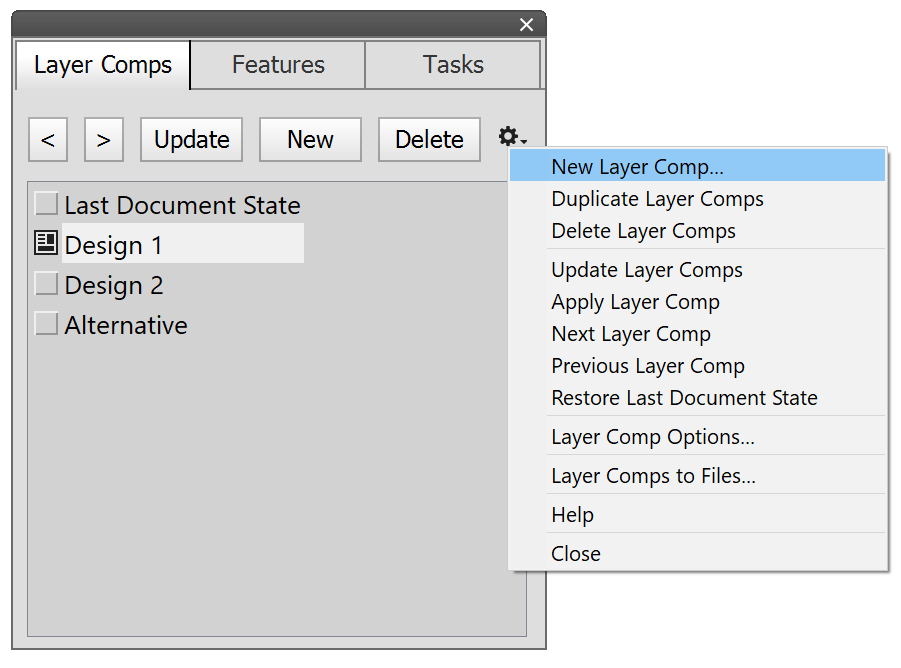Enable the Design 2 layer comp checkbox
This screenshot has height=668, width=901.
46,284
